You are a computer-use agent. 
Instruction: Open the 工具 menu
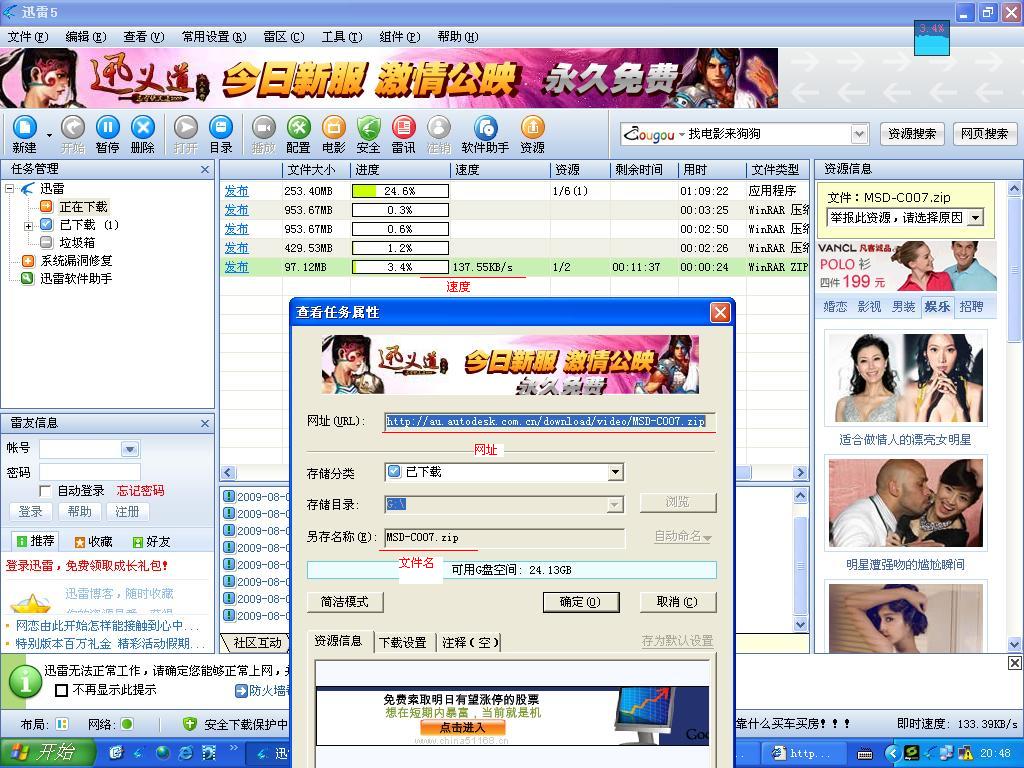pyautogui.click(x=342, y=37)
